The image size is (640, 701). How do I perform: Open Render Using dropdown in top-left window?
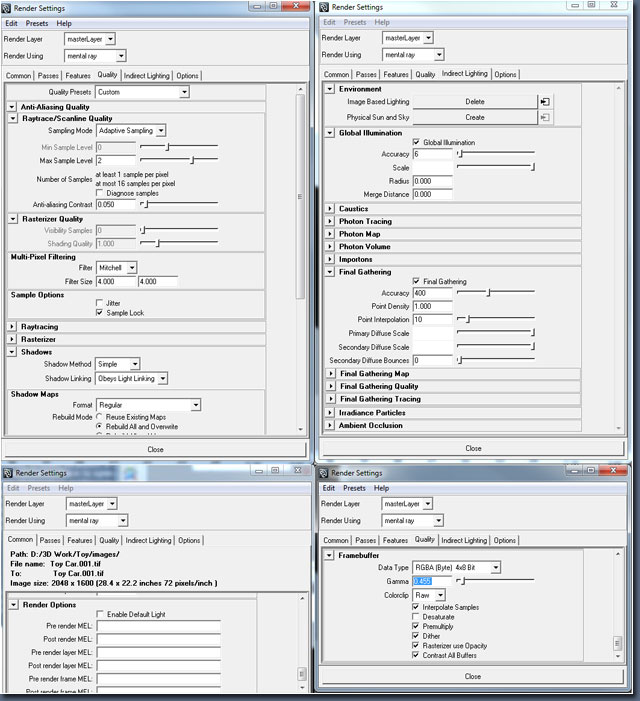coord(95,56)
